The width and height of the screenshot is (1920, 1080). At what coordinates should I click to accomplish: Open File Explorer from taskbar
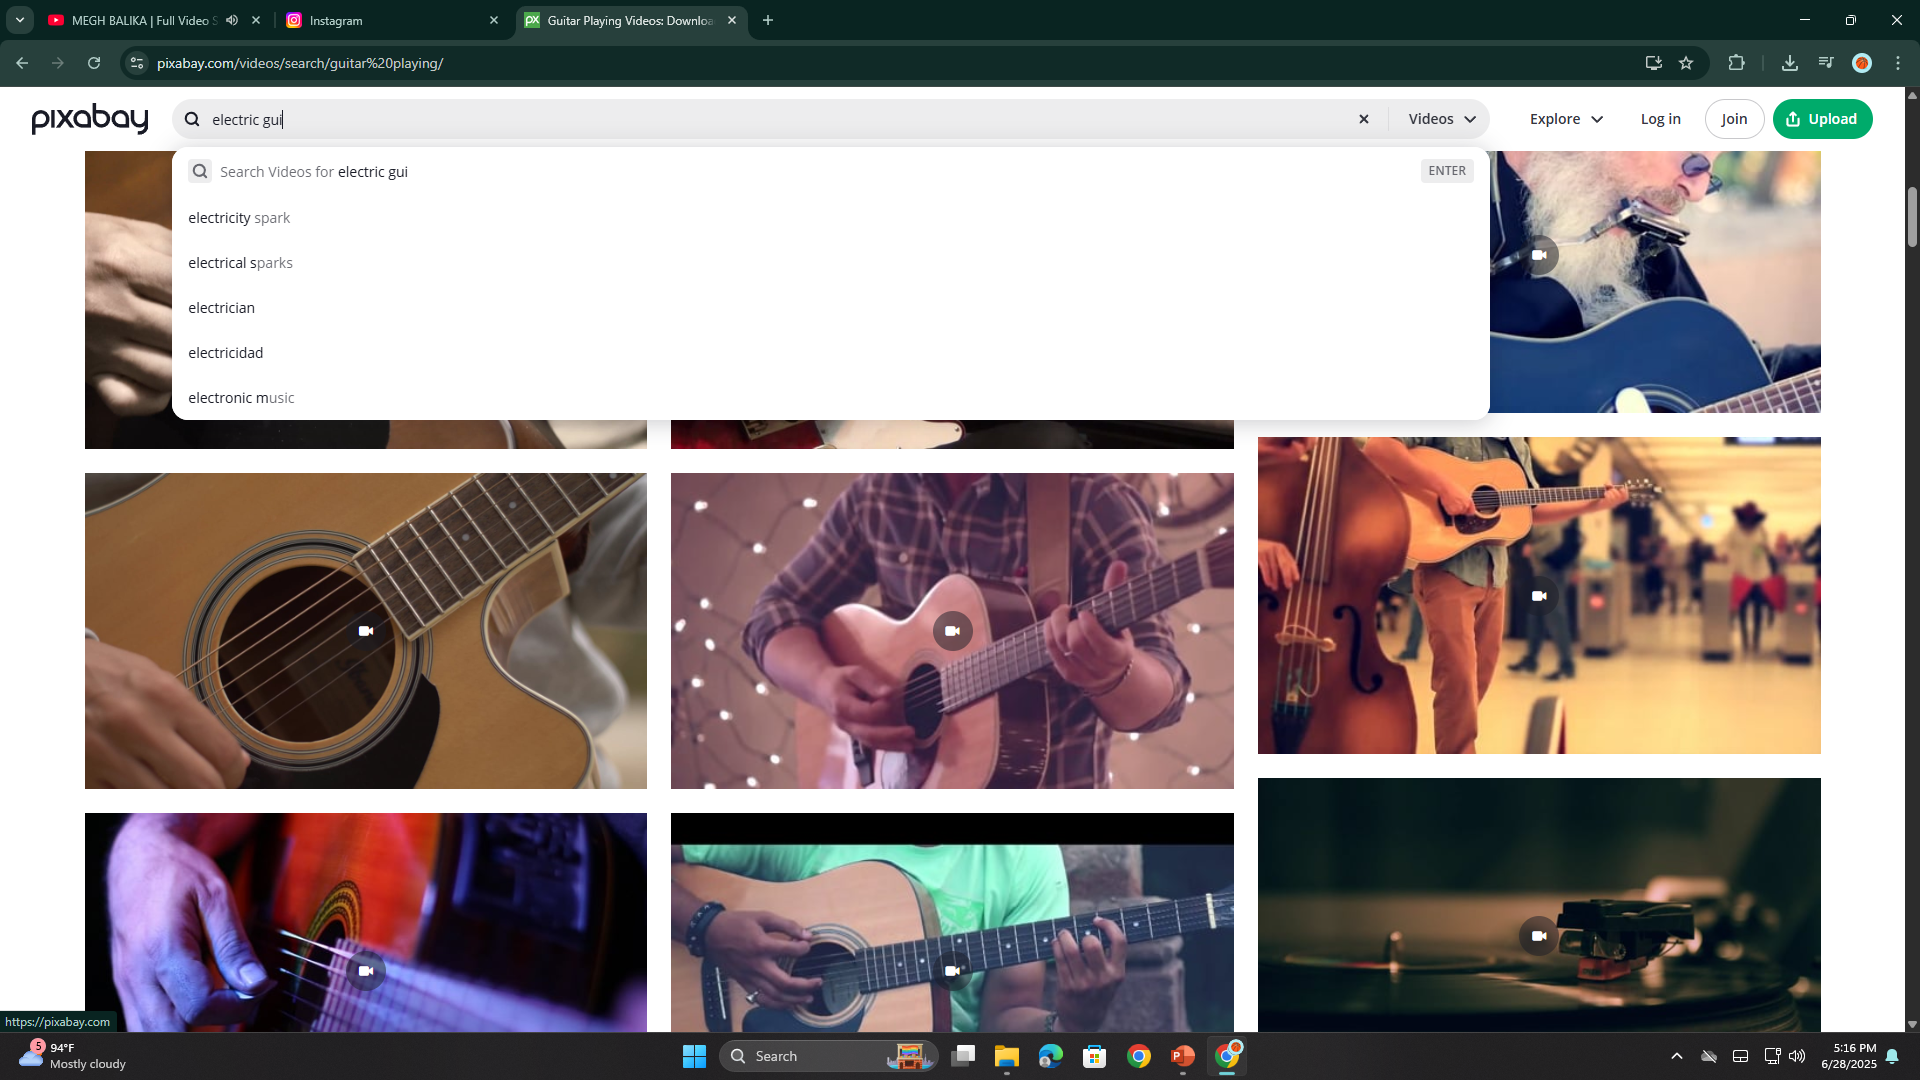1007,1056
